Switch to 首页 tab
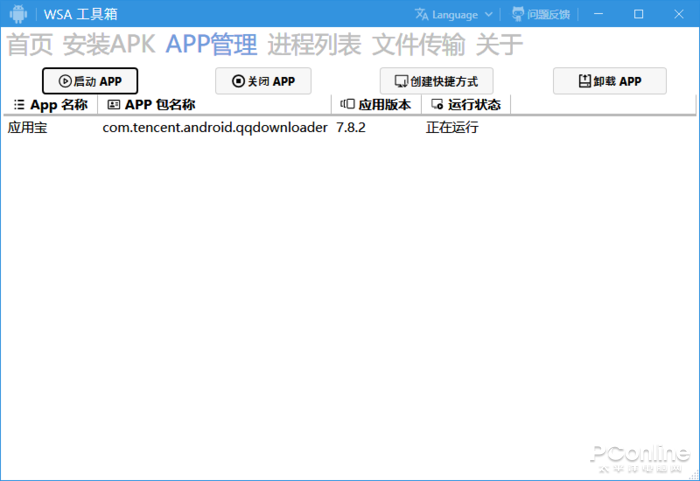 coord(29,45)
